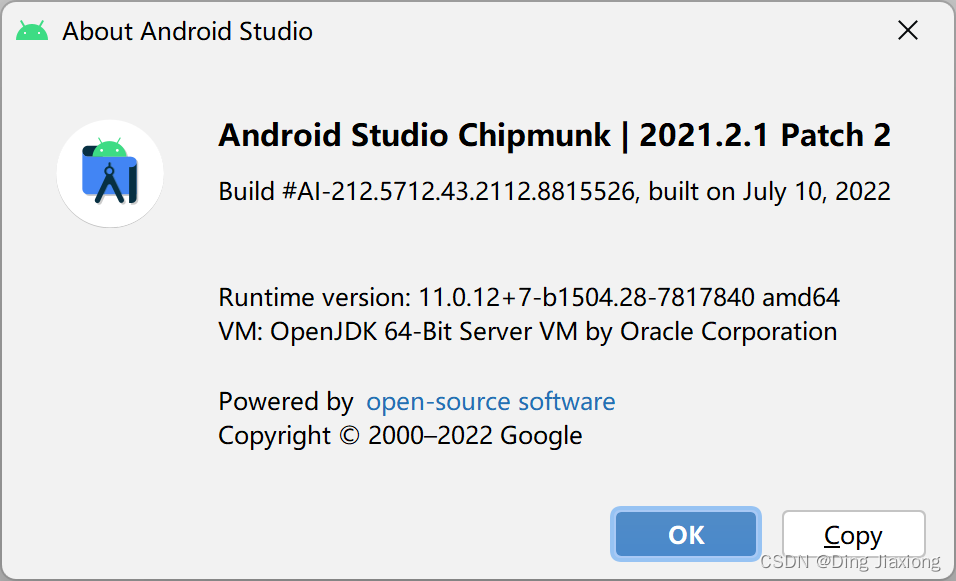Click the About Android Studio title text
The height and width of the screenshot is (581, 956).
(187, 31)
